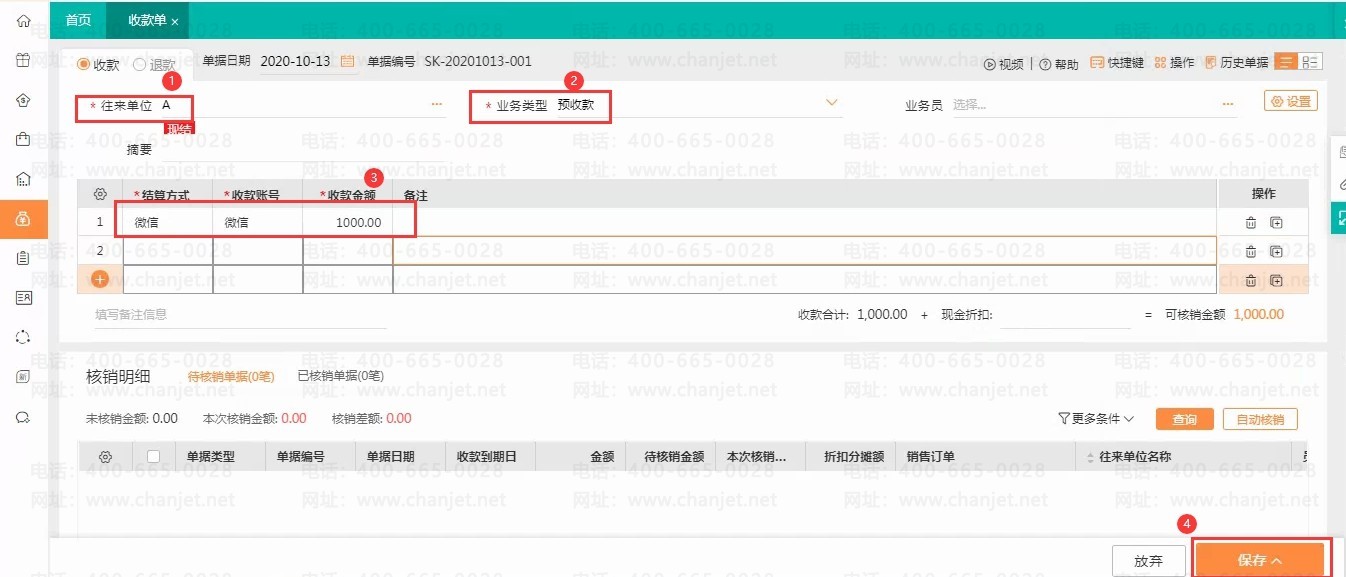Select the 结算方式 cell showing 微信

tap(168, 223)
